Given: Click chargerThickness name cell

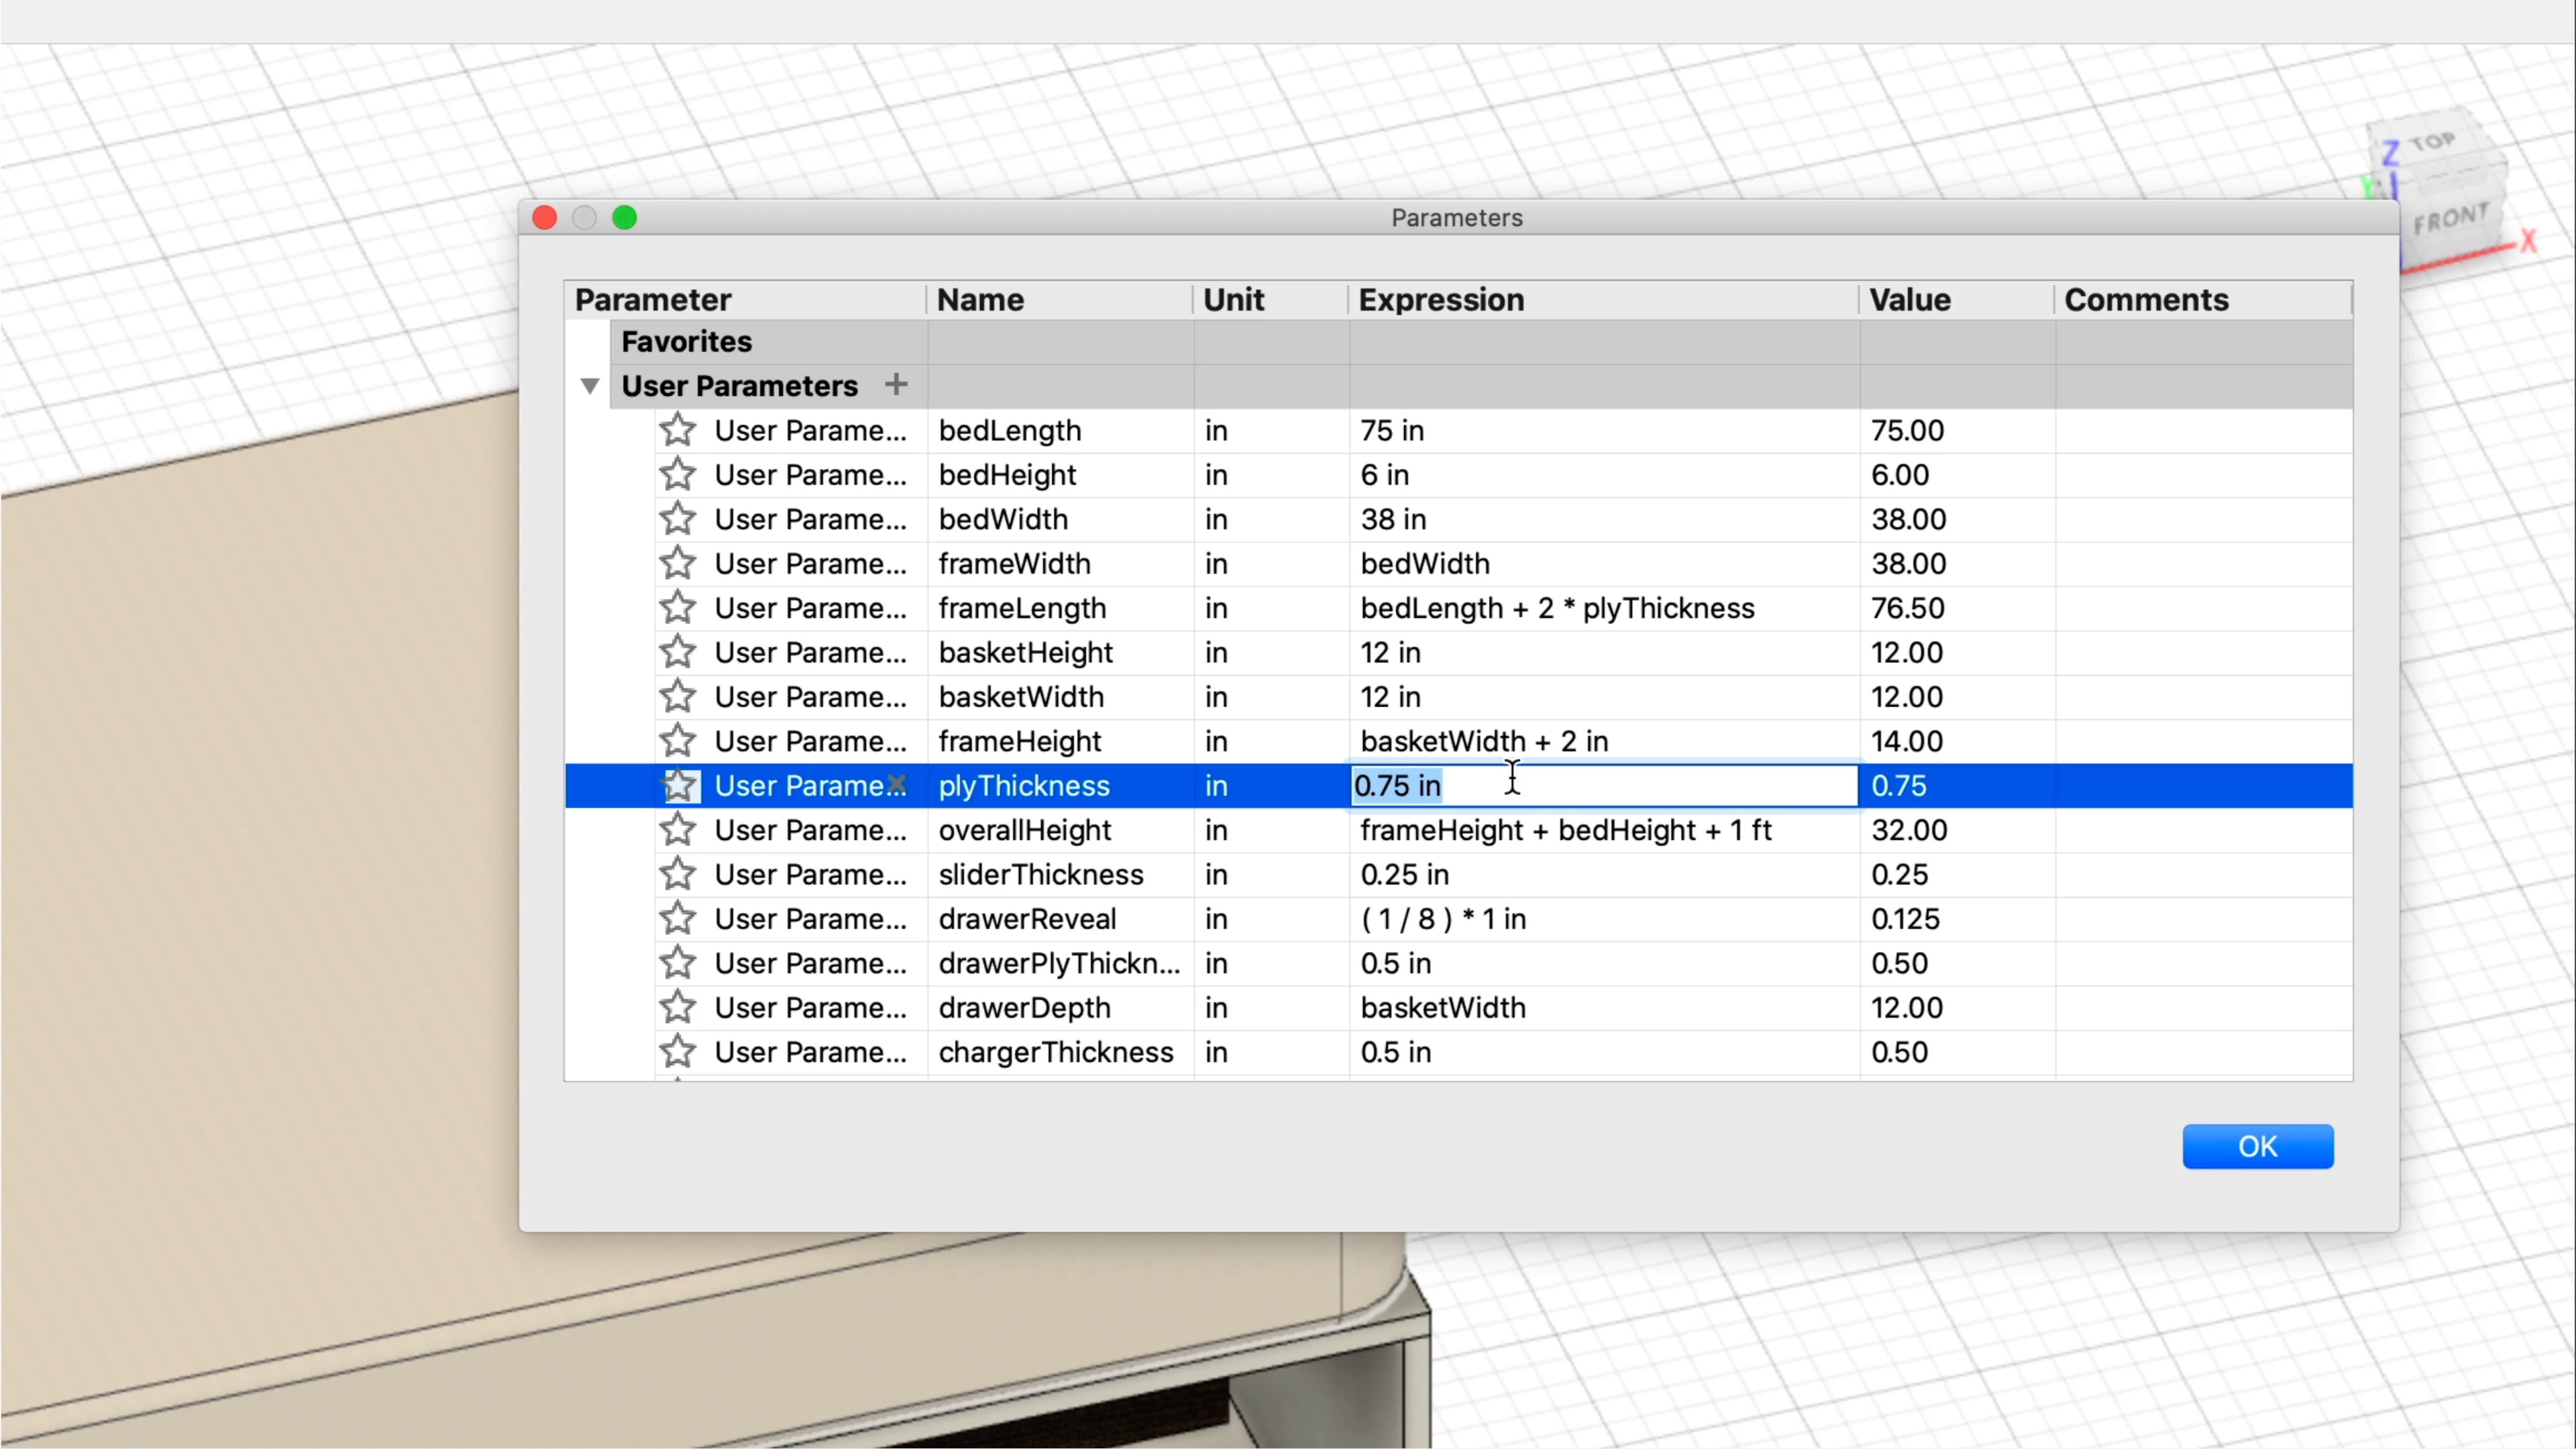Looking at the screenshot, I should 1060,1052.
